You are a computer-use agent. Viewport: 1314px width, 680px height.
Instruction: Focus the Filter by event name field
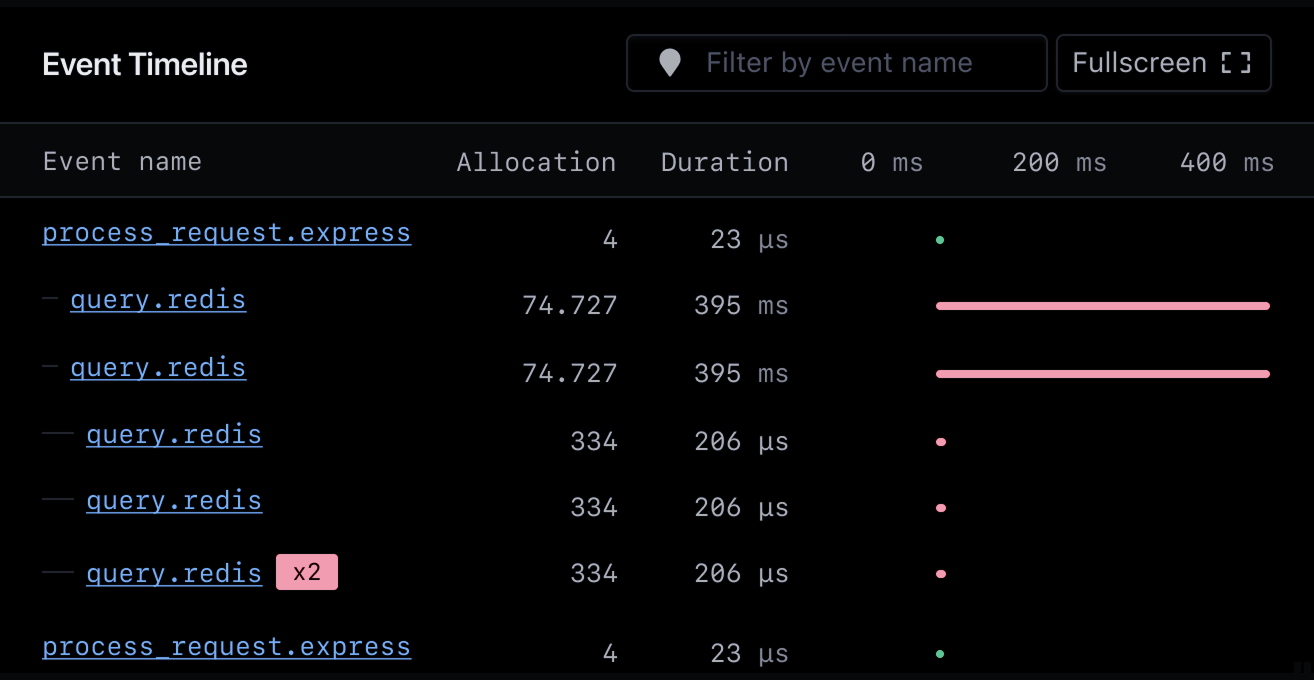click(836, 63)
